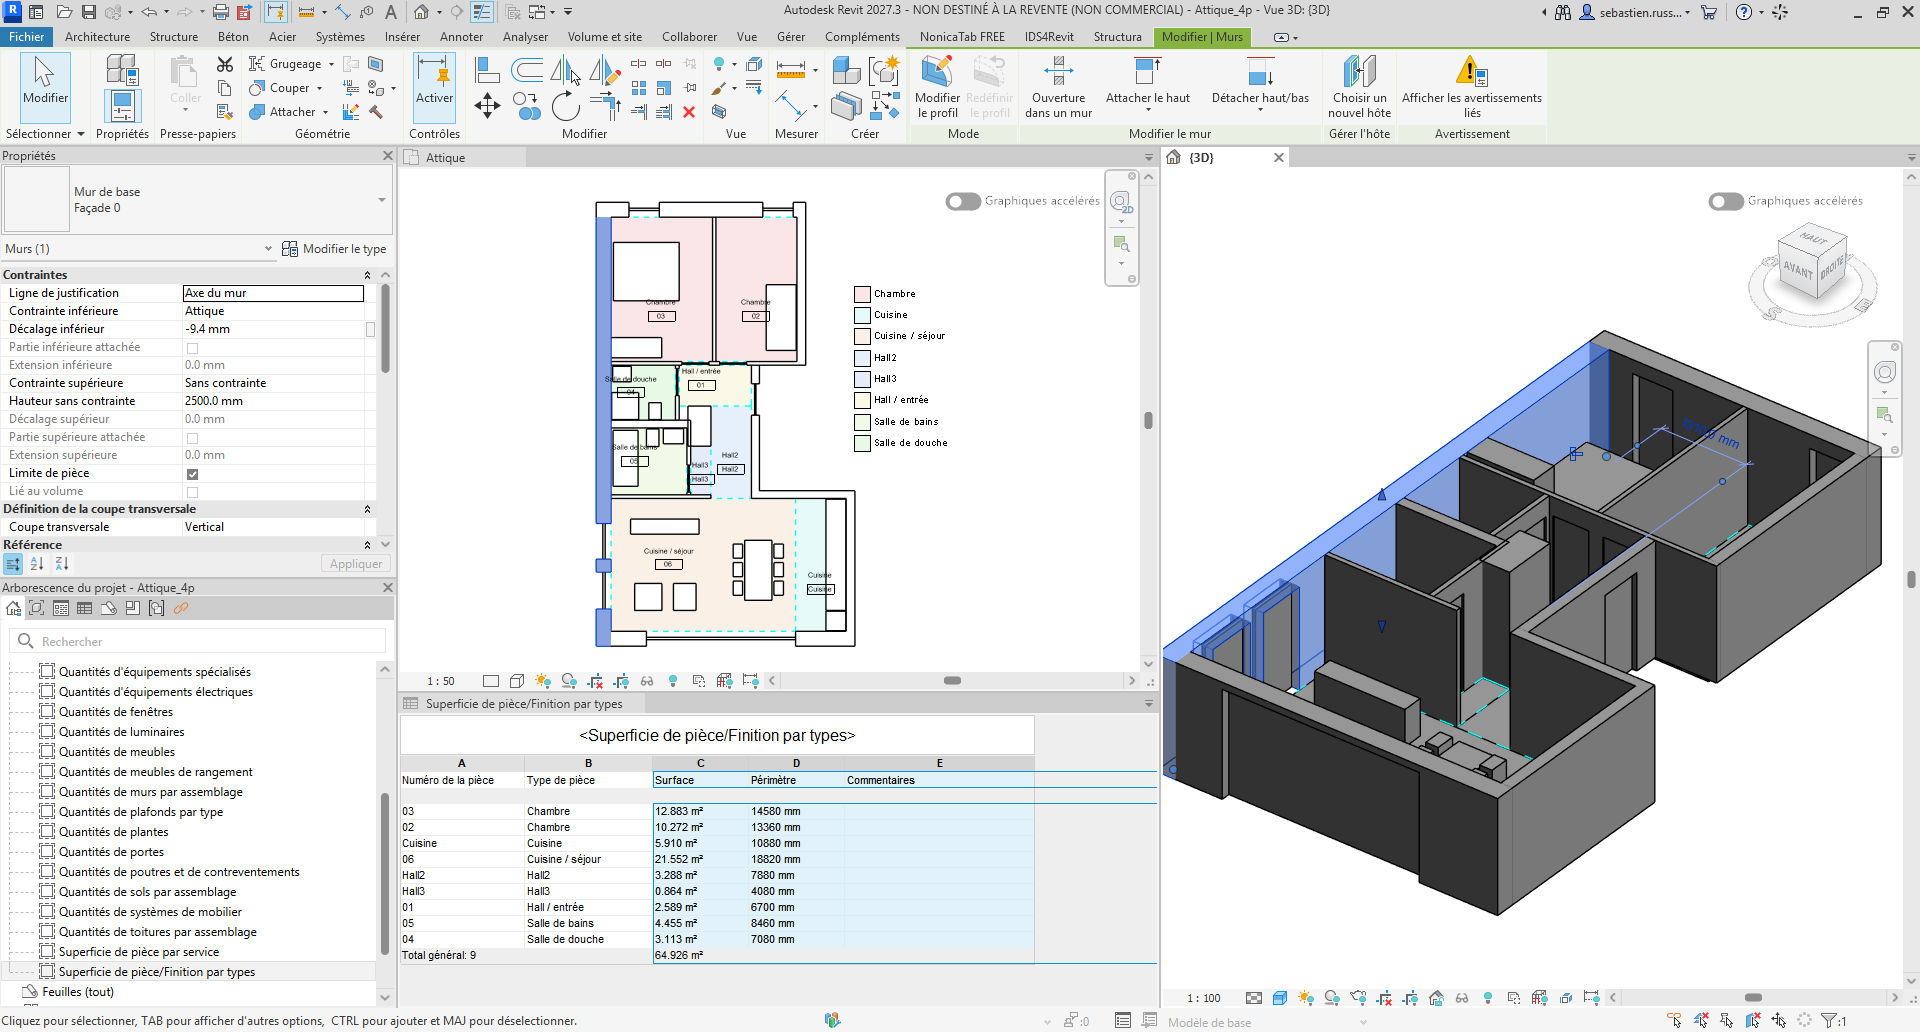Click Create similar icon
This screenshot has width=1920, height=1032.
click(x=885, y=104)
